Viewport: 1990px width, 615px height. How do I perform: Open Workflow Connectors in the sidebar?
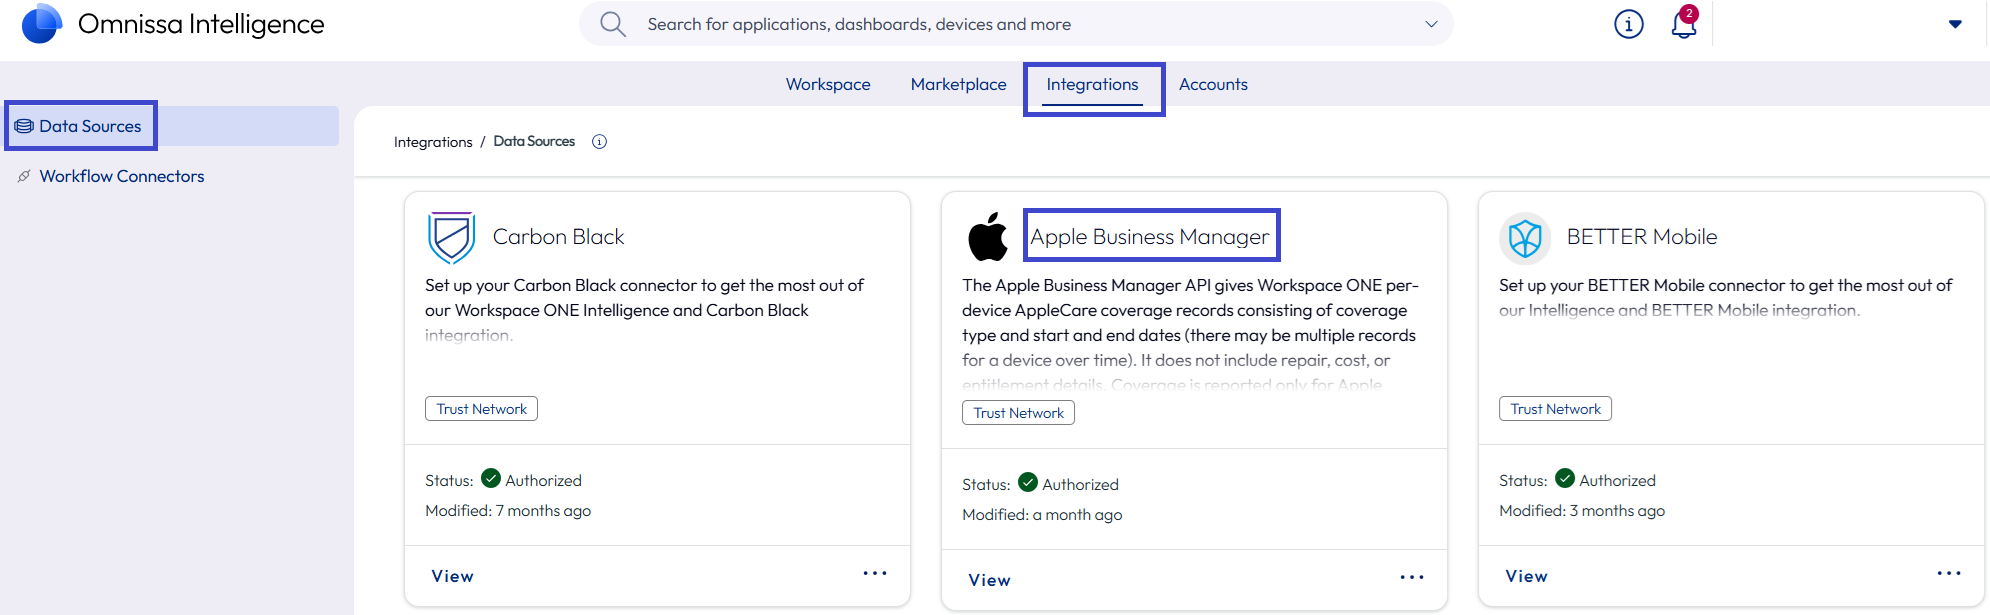coord(122,176)
